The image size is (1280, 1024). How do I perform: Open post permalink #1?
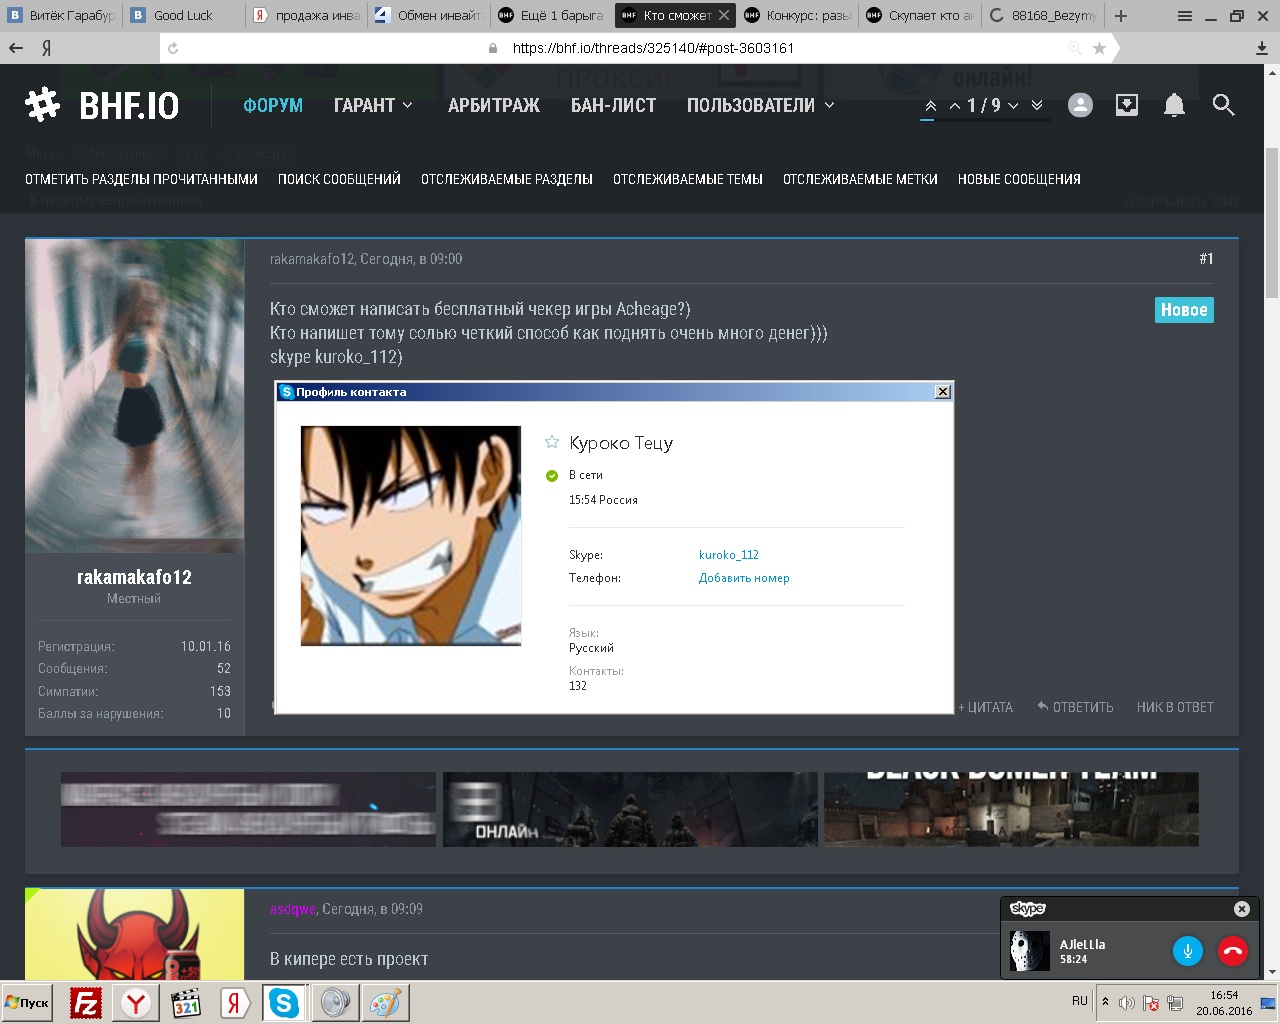pyautogui.click(x=1206, y=259)
